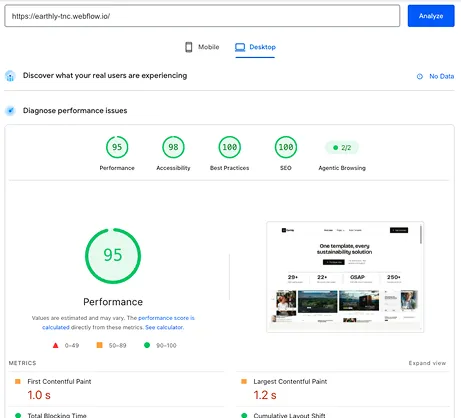
Task: Click the real users experience icon
Action: click(x=10, y=76)
